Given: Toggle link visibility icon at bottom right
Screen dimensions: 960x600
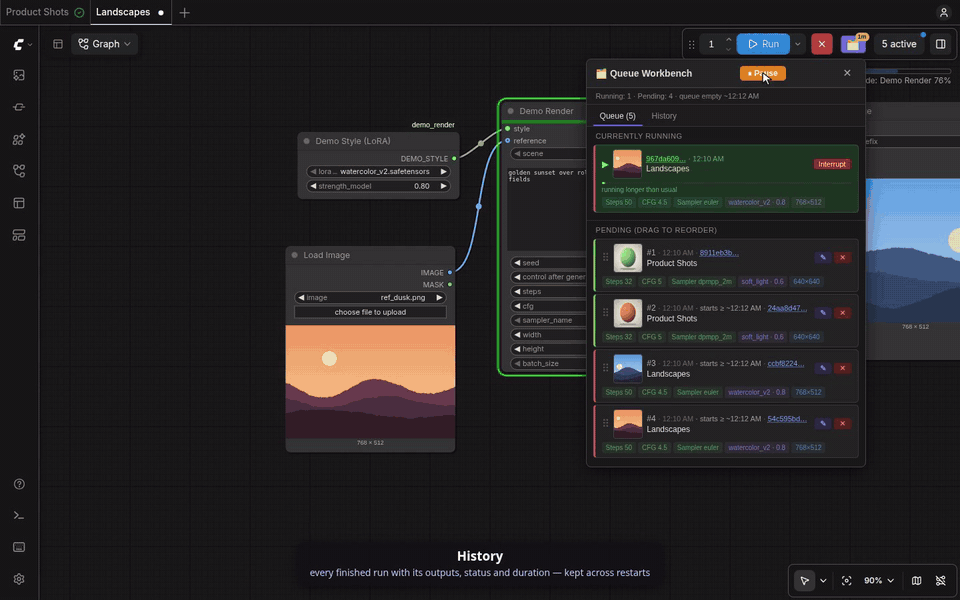Looking at the screenshot, I should [x=941, y=580].
